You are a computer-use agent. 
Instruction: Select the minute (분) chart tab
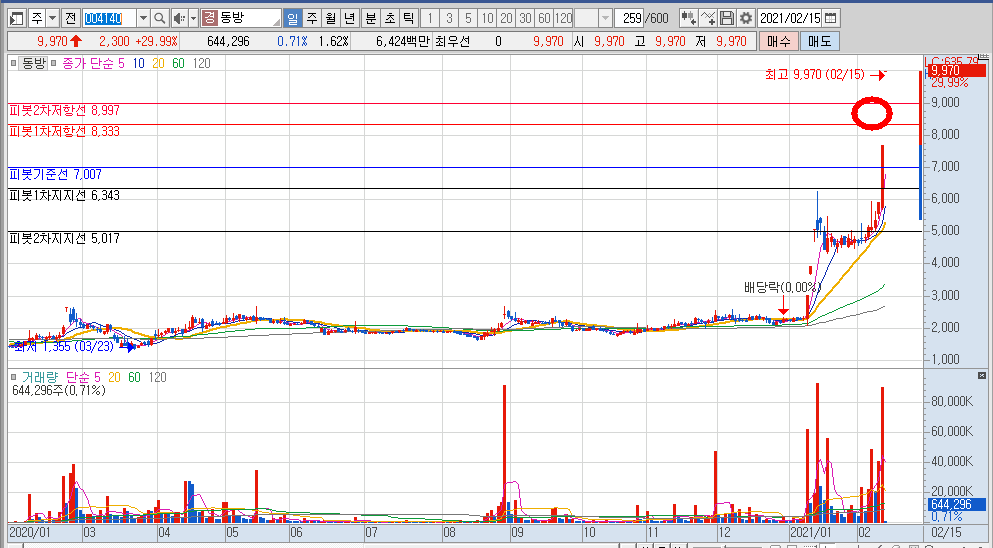click(x=371, y=18)
